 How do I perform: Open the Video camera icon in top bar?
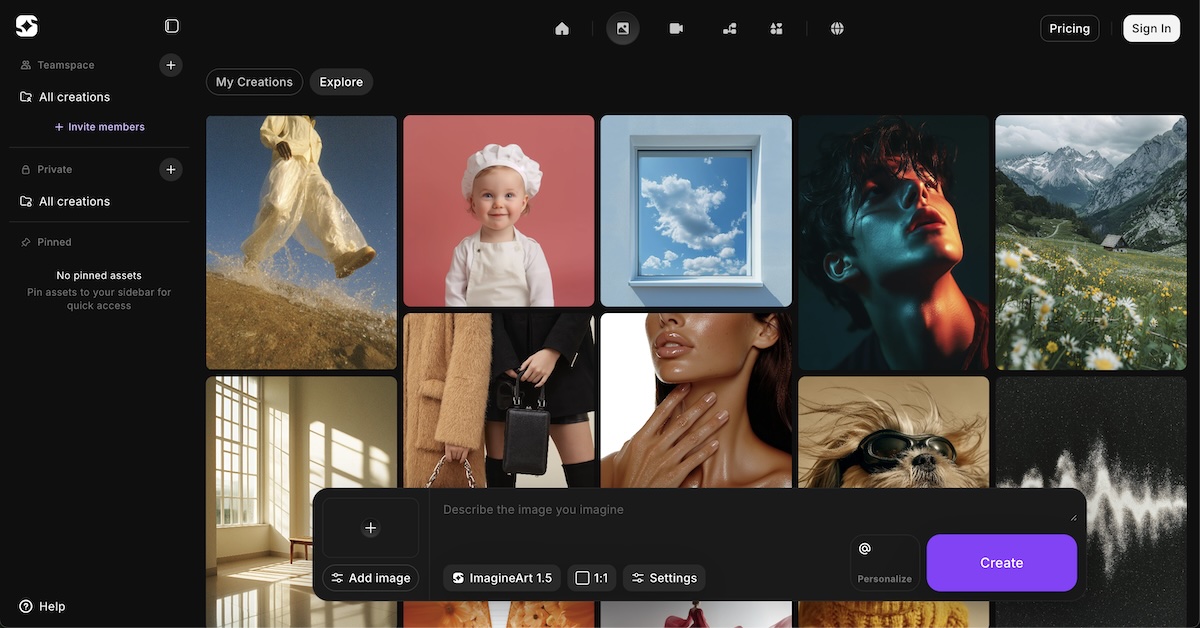(676, 28)
